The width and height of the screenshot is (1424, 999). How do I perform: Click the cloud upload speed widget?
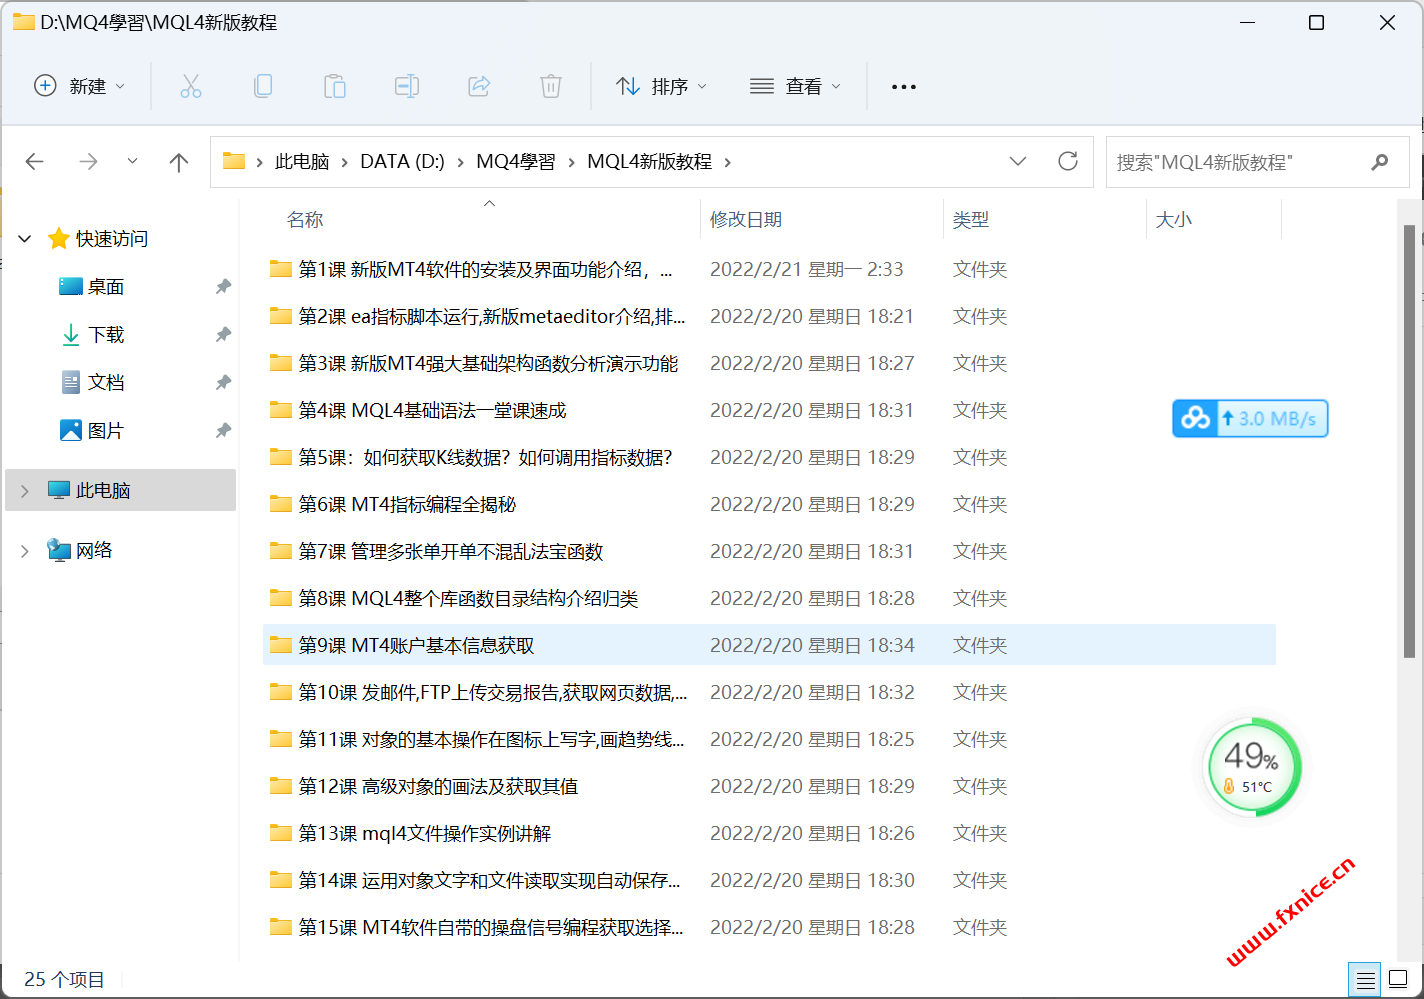(1250, 418)
